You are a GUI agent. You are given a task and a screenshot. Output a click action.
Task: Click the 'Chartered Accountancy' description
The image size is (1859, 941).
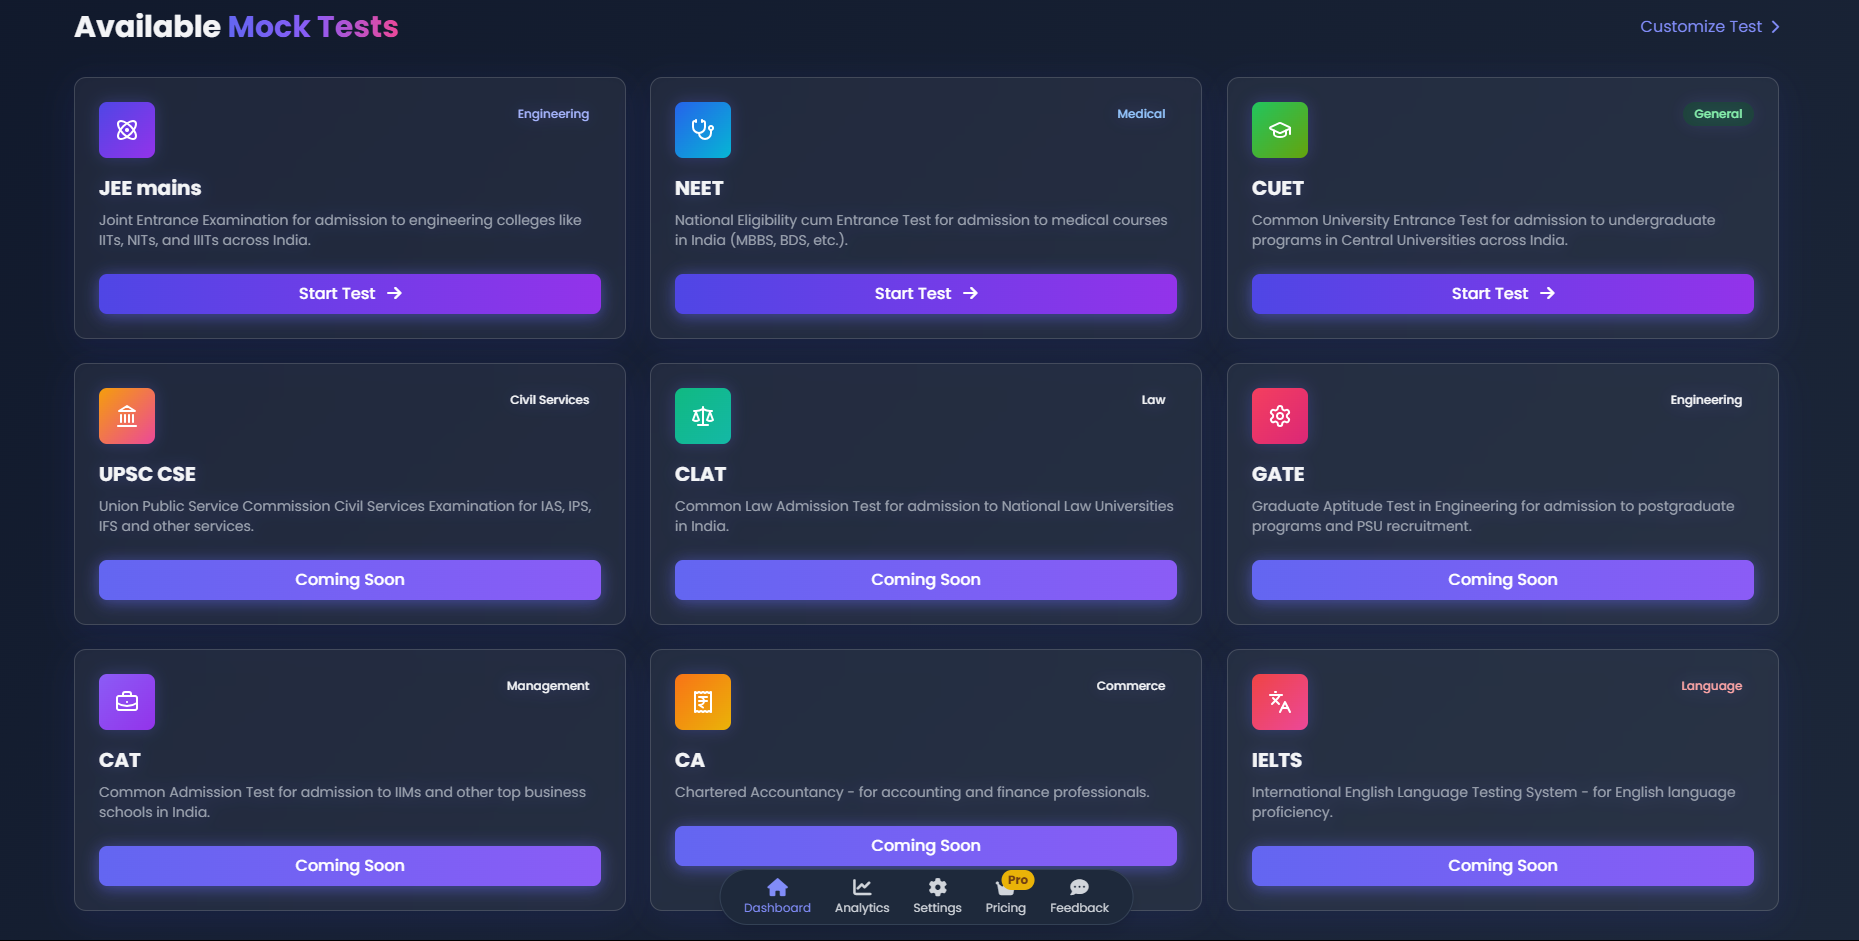coord(912,792)
